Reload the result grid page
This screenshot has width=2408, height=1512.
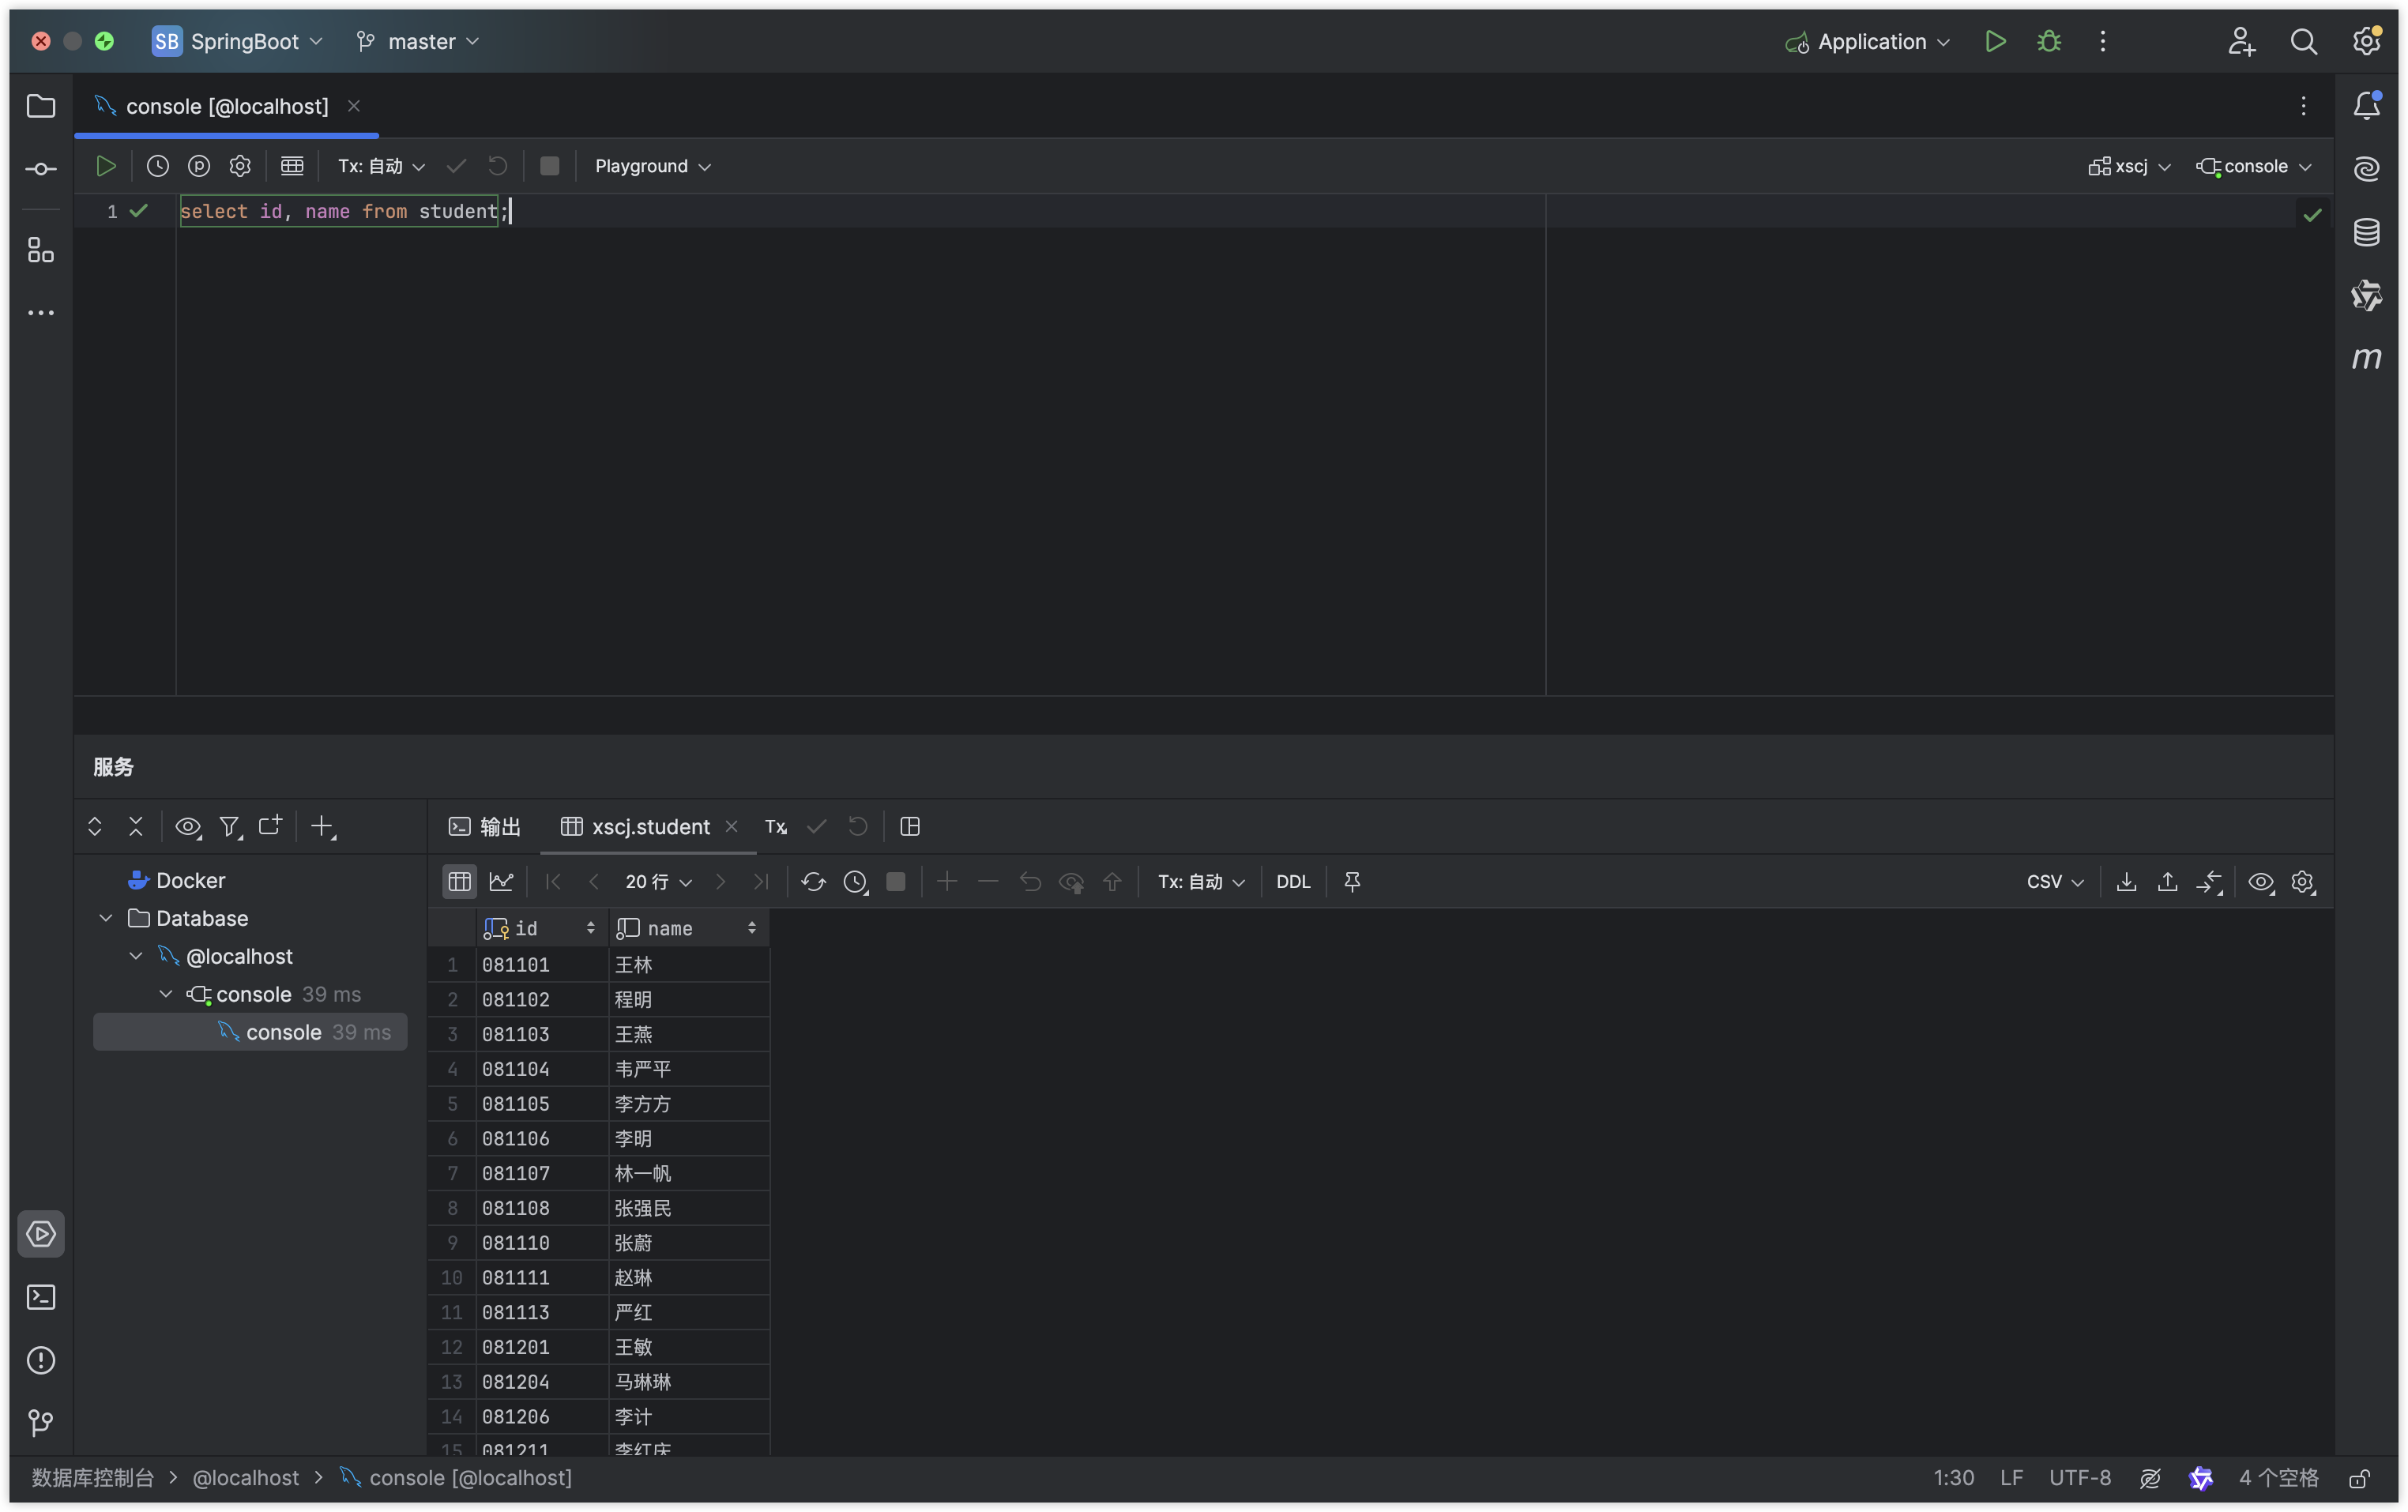(x=813, y=882)
